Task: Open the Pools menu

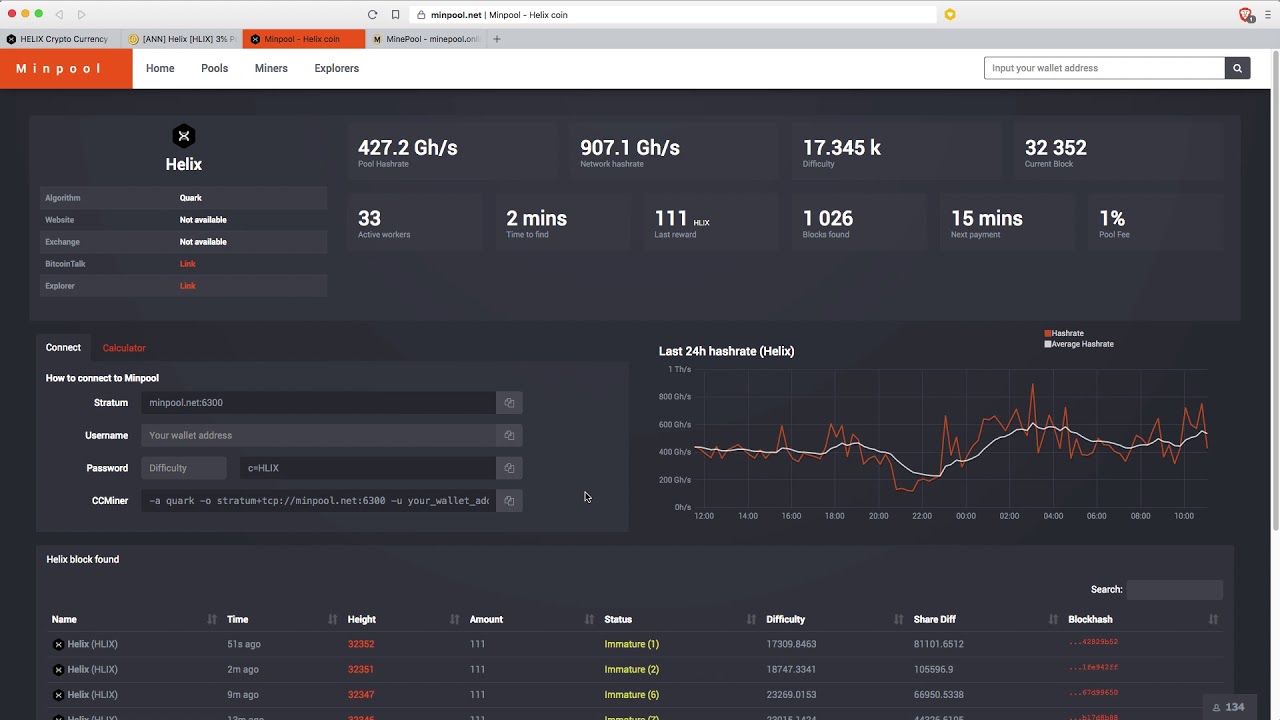Action: 214,68
